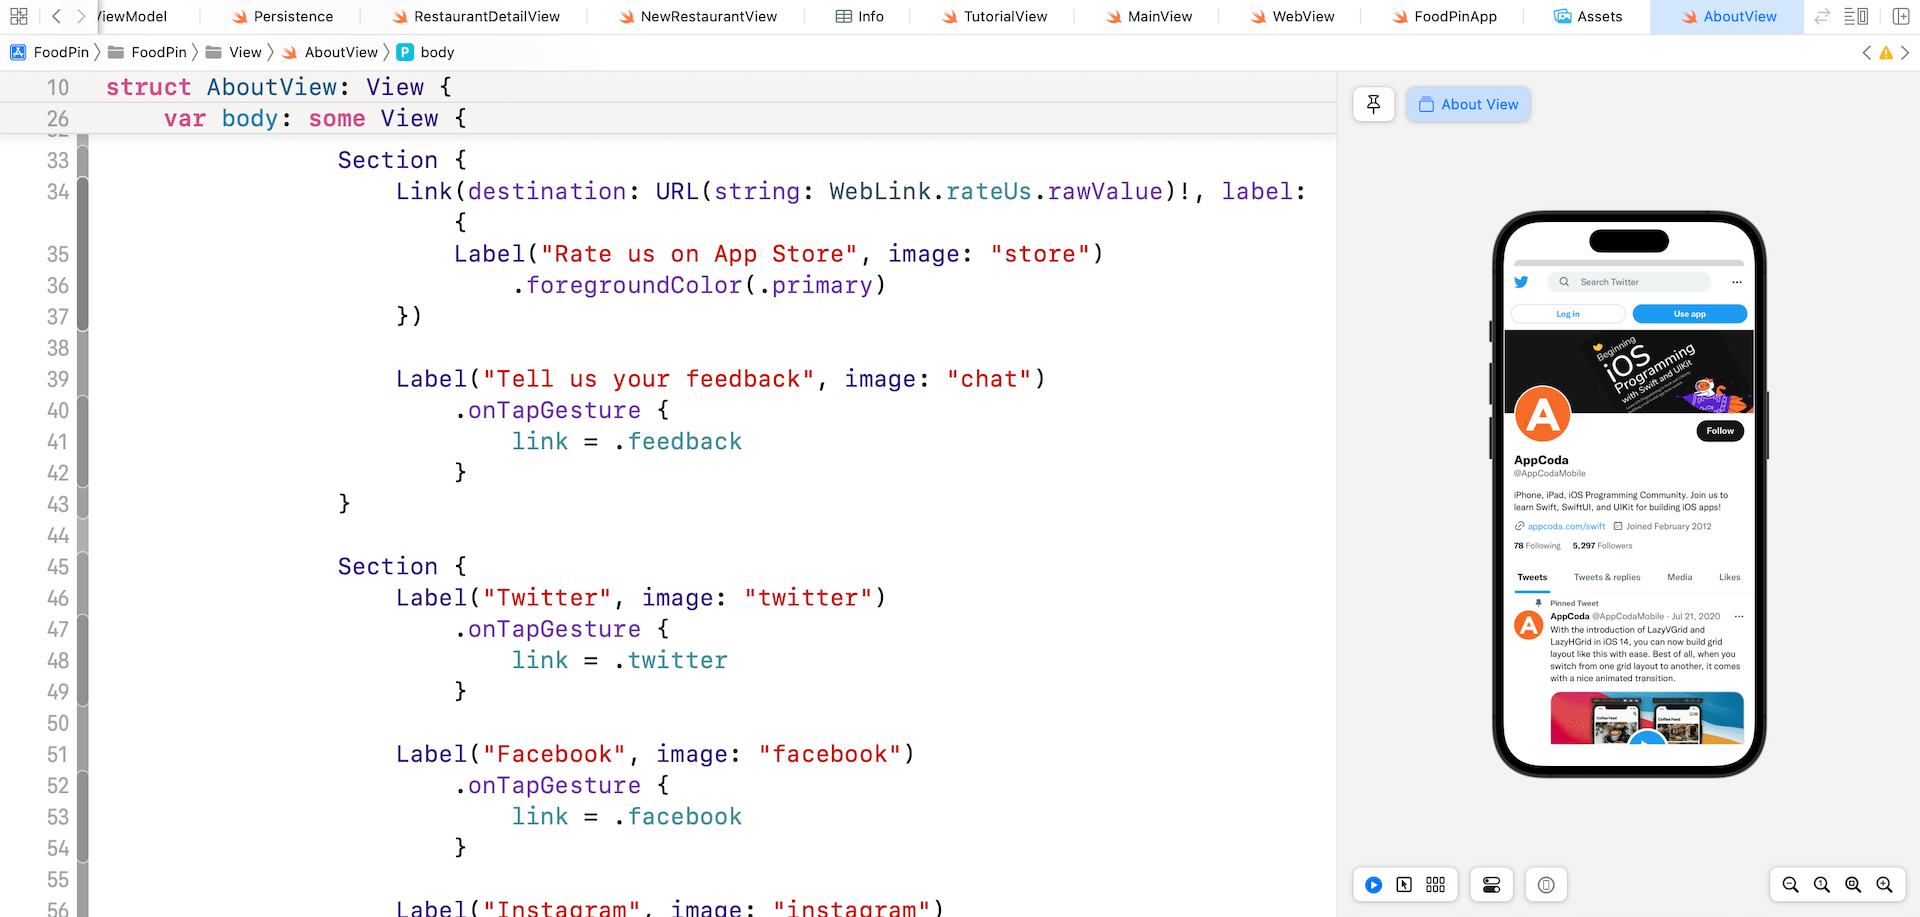Start the live preview with the play button
The image size is (1920, 917).
[1373, 885]
